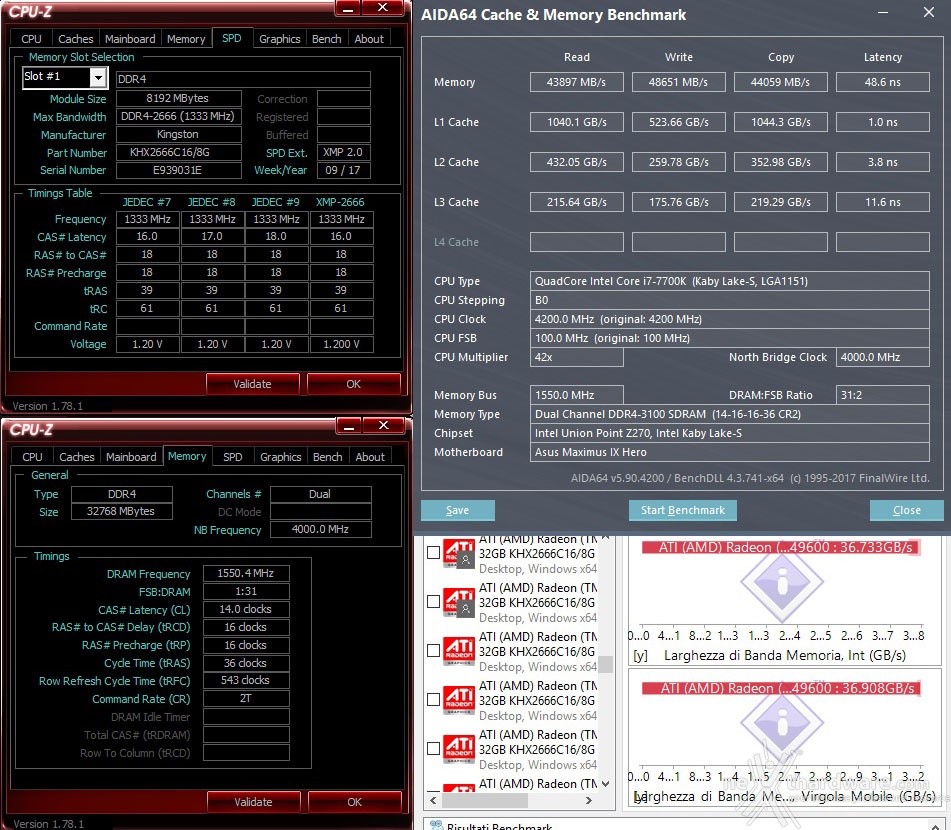
Task: Click Validate in the CPU-Z SPD window
Action: coord(252,384)
